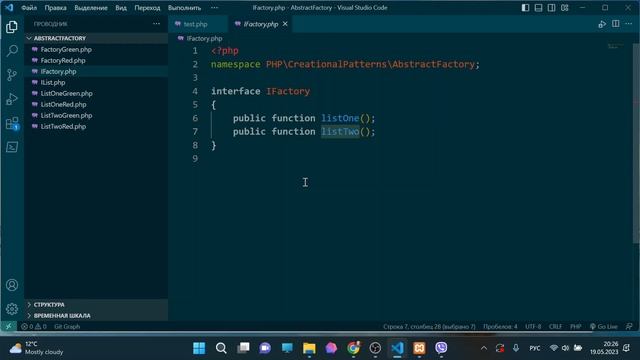This screenshot has height=360, width=640.
Task: Open the Файл menu
Action: click(29, 8)
